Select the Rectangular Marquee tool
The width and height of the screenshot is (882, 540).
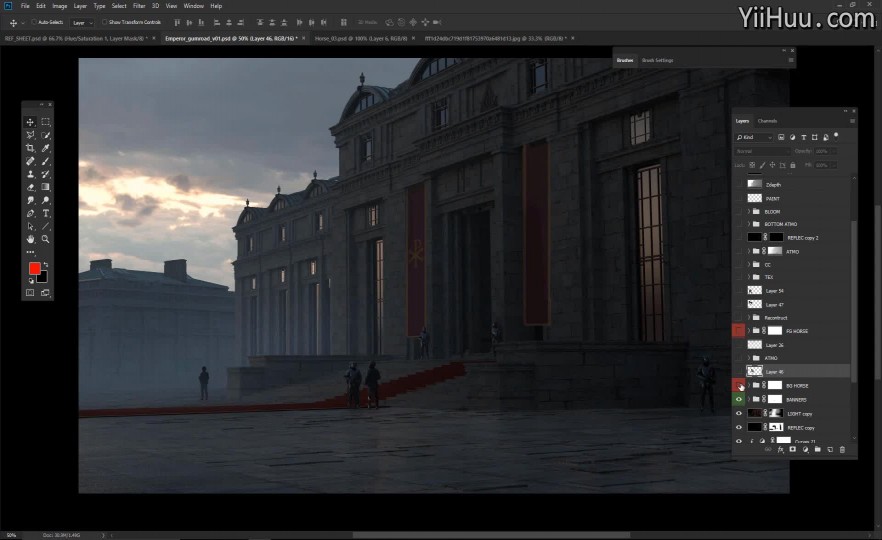click(x=46, y=122)
